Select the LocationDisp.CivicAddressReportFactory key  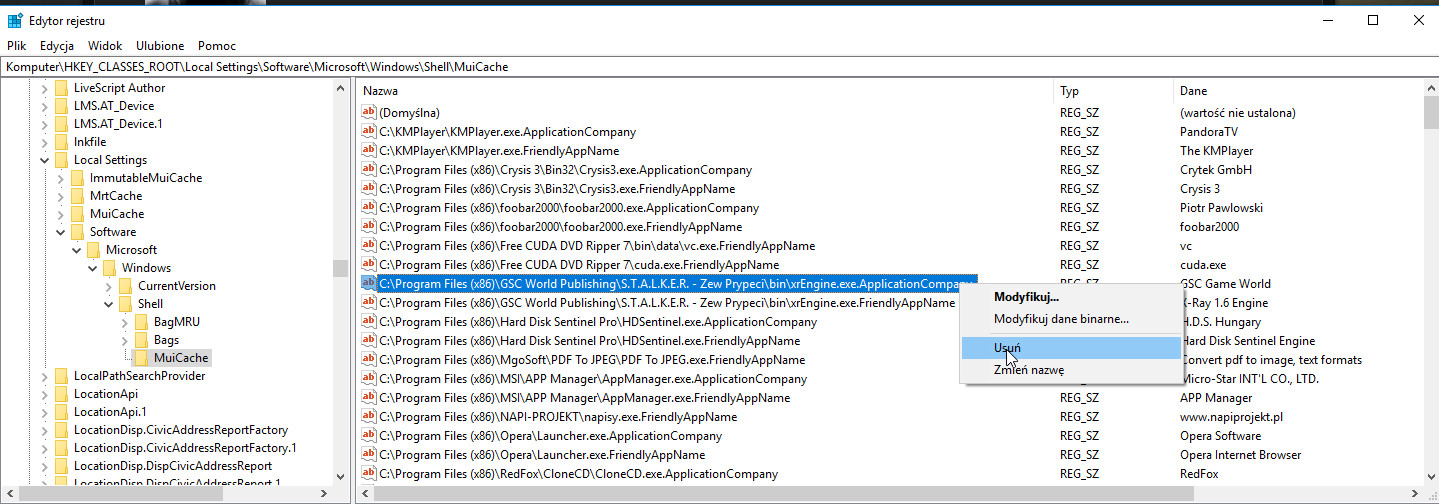[x=180, y=430]
